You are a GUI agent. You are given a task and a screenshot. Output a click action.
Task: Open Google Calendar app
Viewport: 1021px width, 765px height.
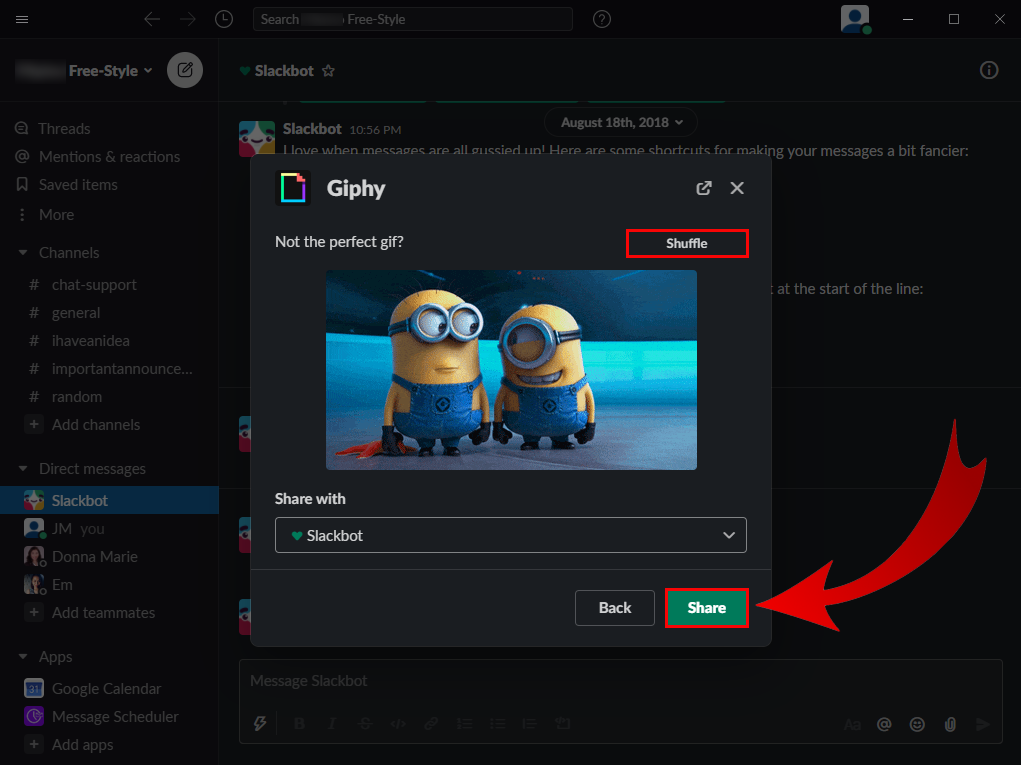click(x=106, y=689)
